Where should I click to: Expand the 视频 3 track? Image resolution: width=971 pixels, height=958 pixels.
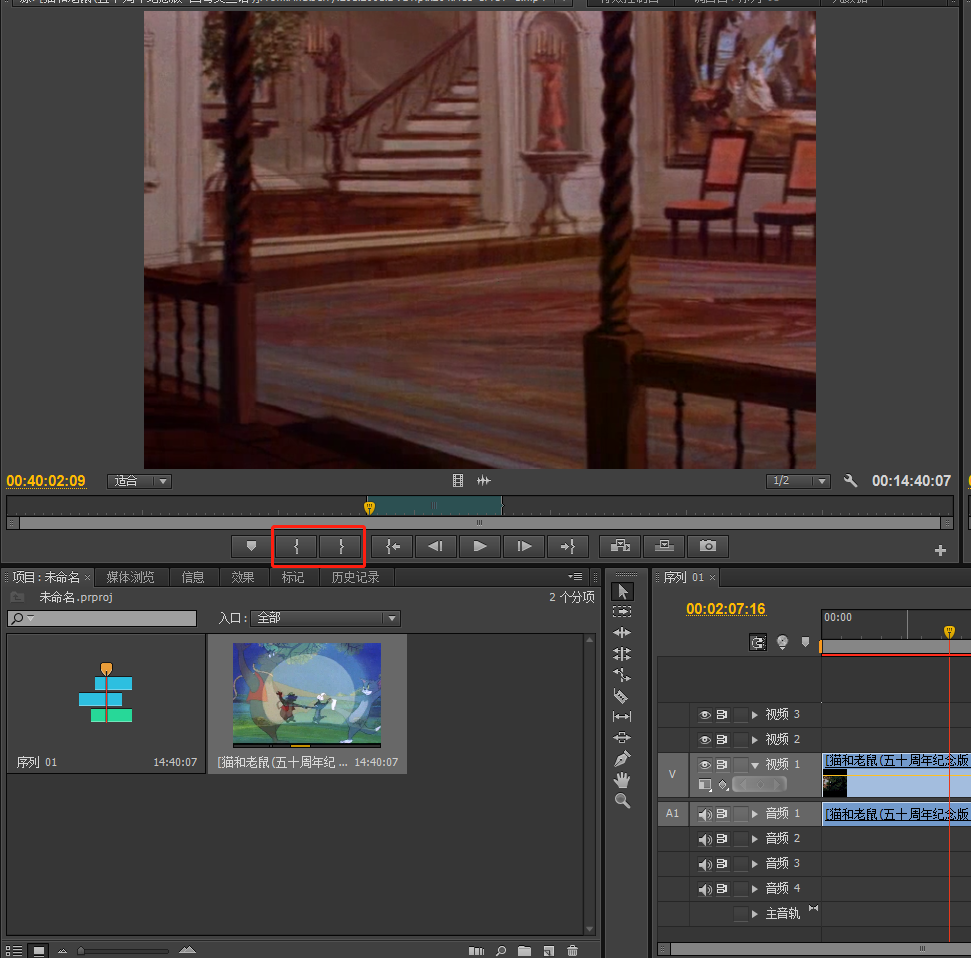pos(755,715)
